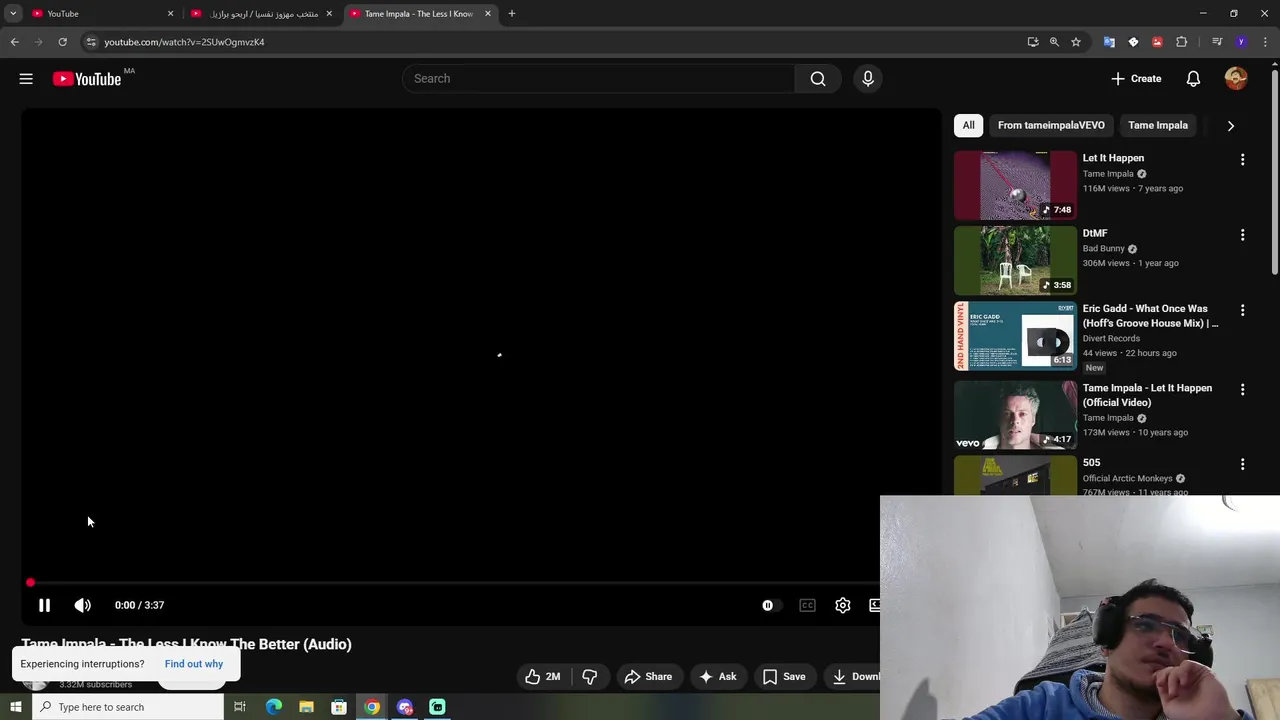The height and width of the screenshot is (720, 1280).
Task: Bookmark this page with the star
Action: click(x=1076, y=42)
